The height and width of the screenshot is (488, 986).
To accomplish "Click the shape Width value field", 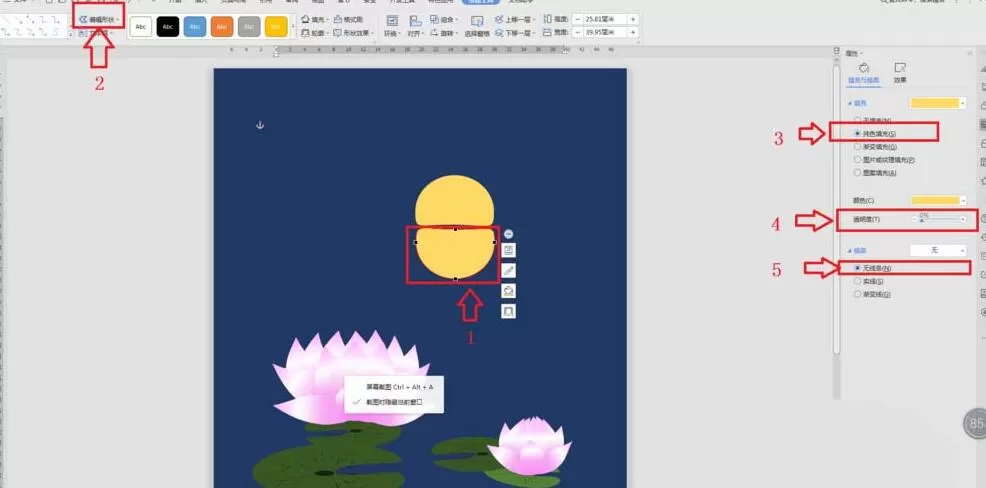I will pyautogui.click(x=604, y=33).
